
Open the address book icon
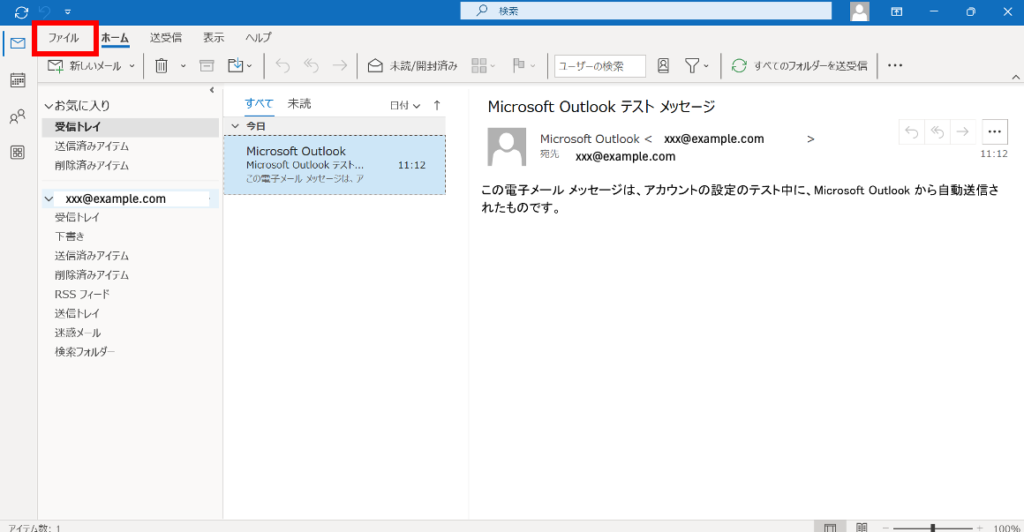coord(663,66)
